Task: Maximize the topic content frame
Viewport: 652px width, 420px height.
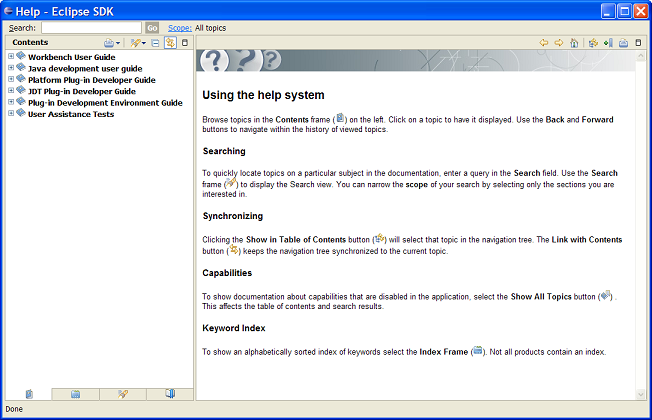Action: click(638, 42)
